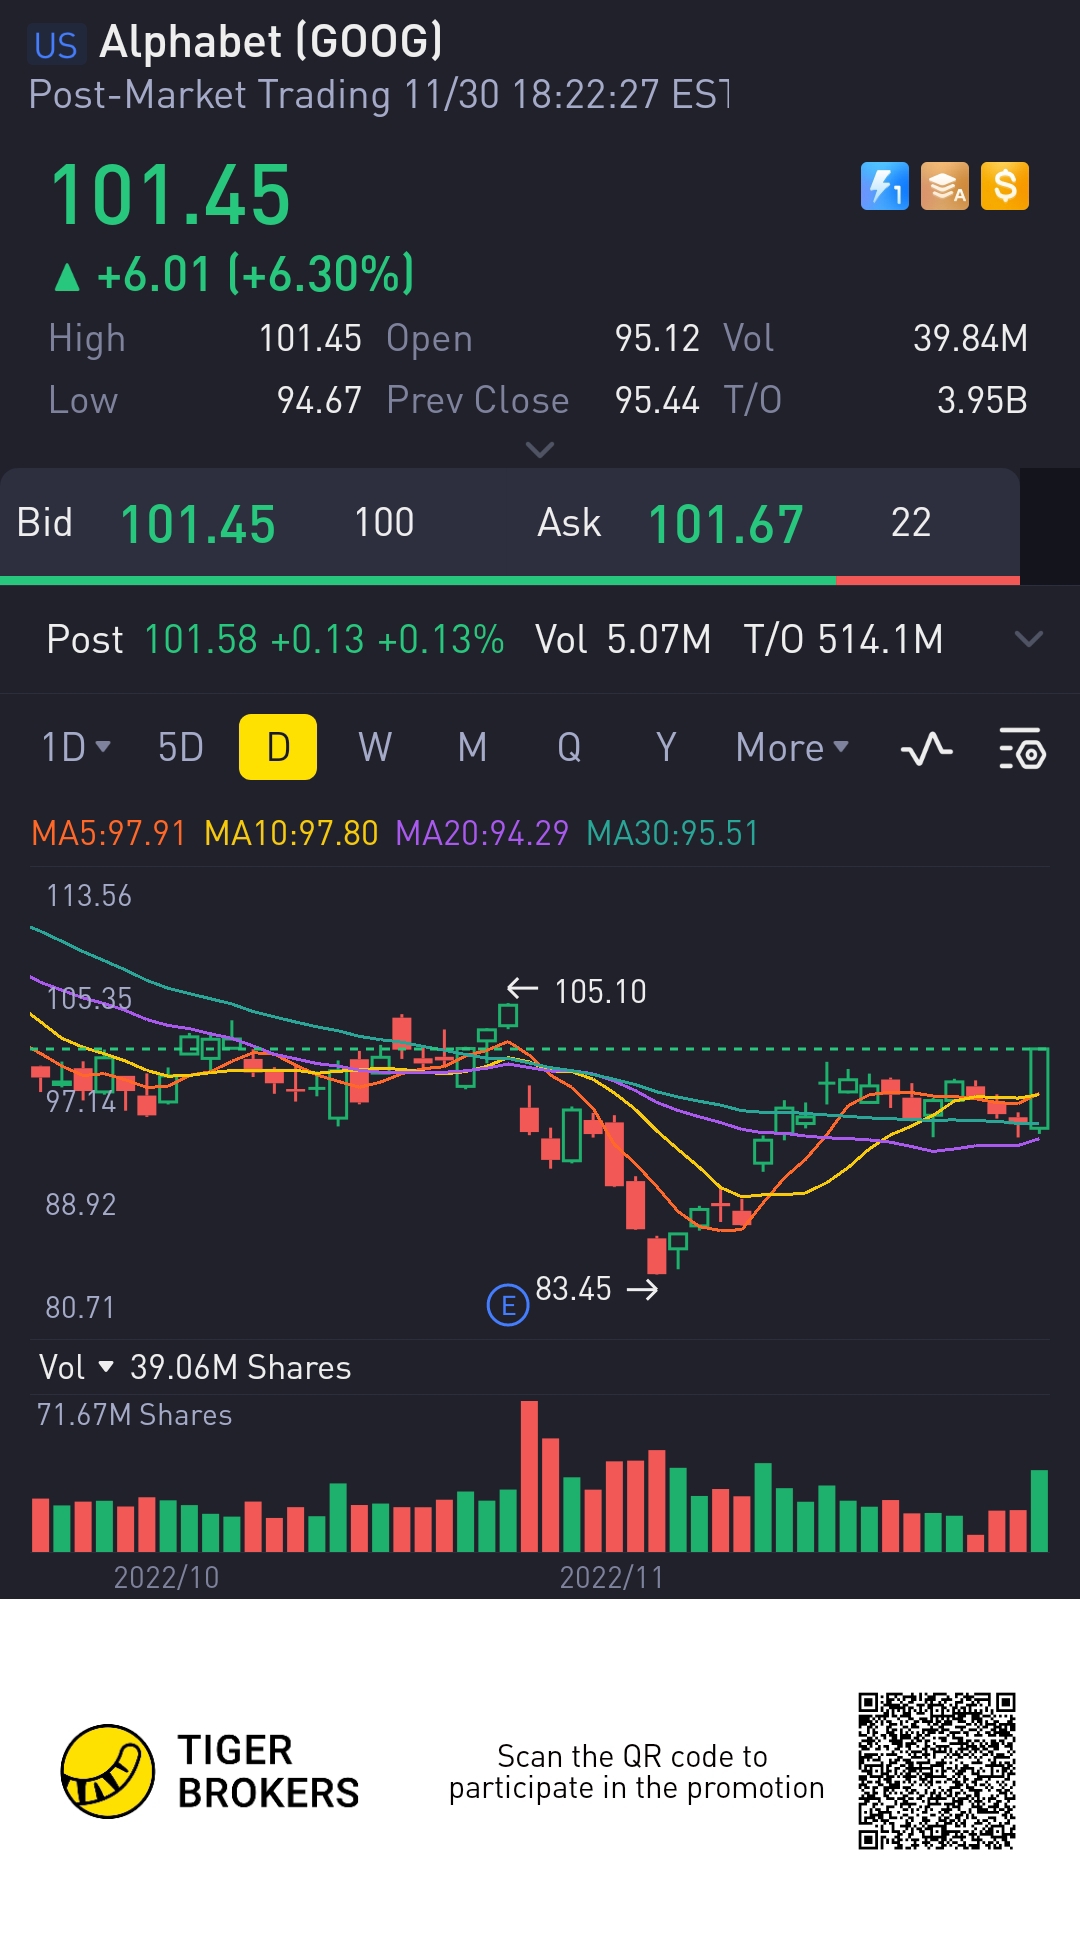Image resolution: width=1080 pixels, height=1944 pixels.
Task: Select the D daily chart tab
Action: [x=278, y=747]
